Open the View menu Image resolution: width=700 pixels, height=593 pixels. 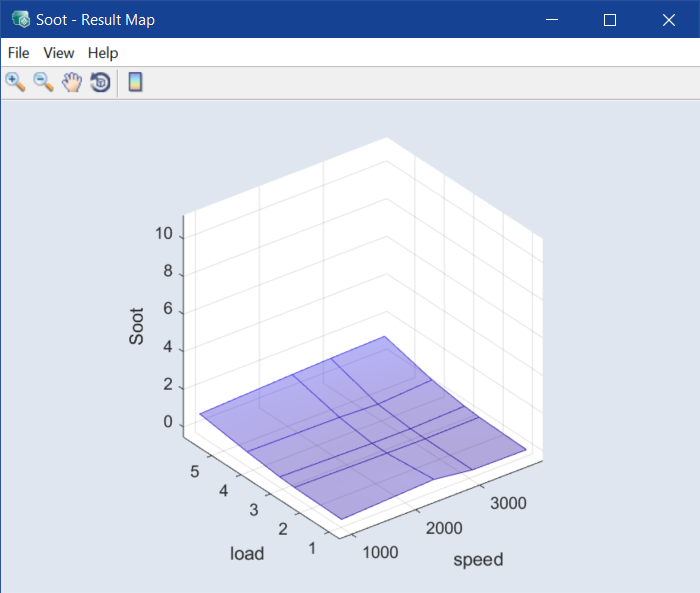(x=59, y=53)
